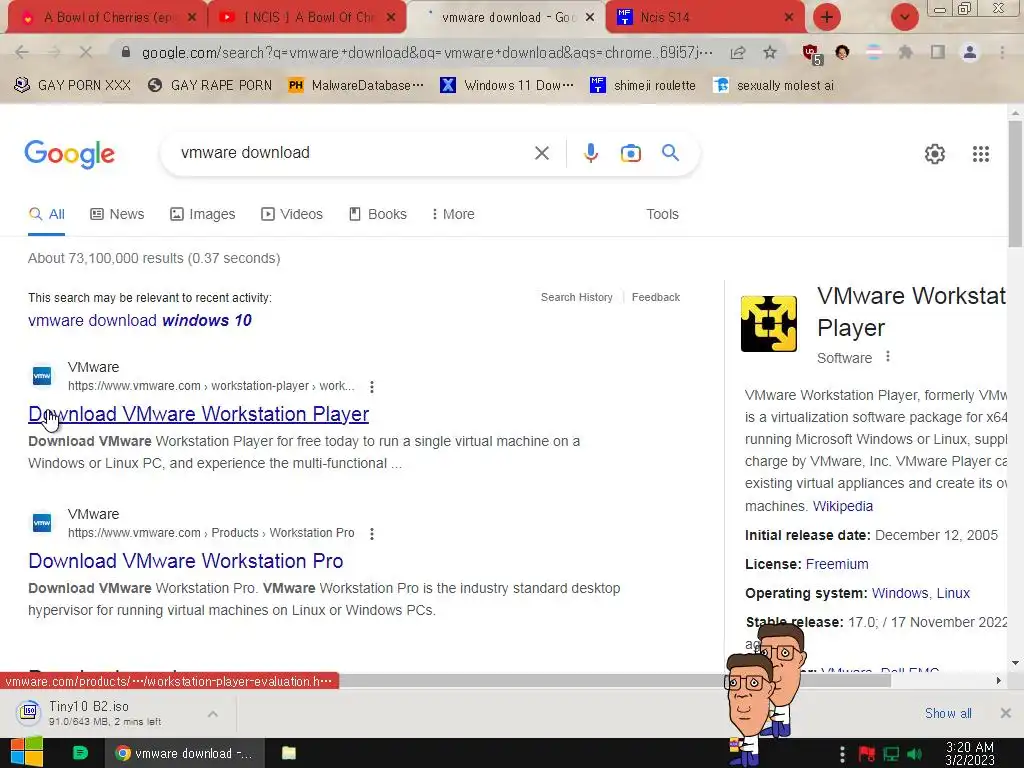Screen dimensions: 1024x768
Task: Switch to the A Bowl of Cherries tab
Action: tap(108, 18)
